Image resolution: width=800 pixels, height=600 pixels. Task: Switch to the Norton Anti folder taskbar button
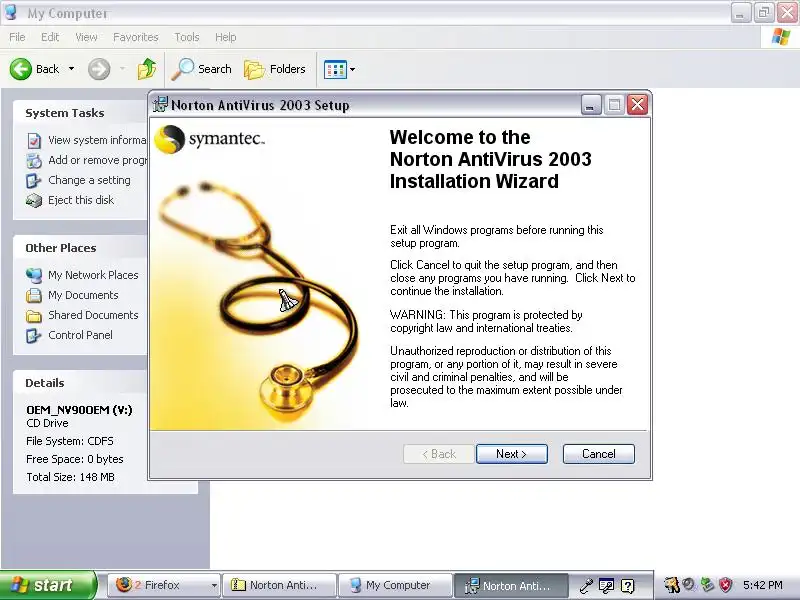280,585
